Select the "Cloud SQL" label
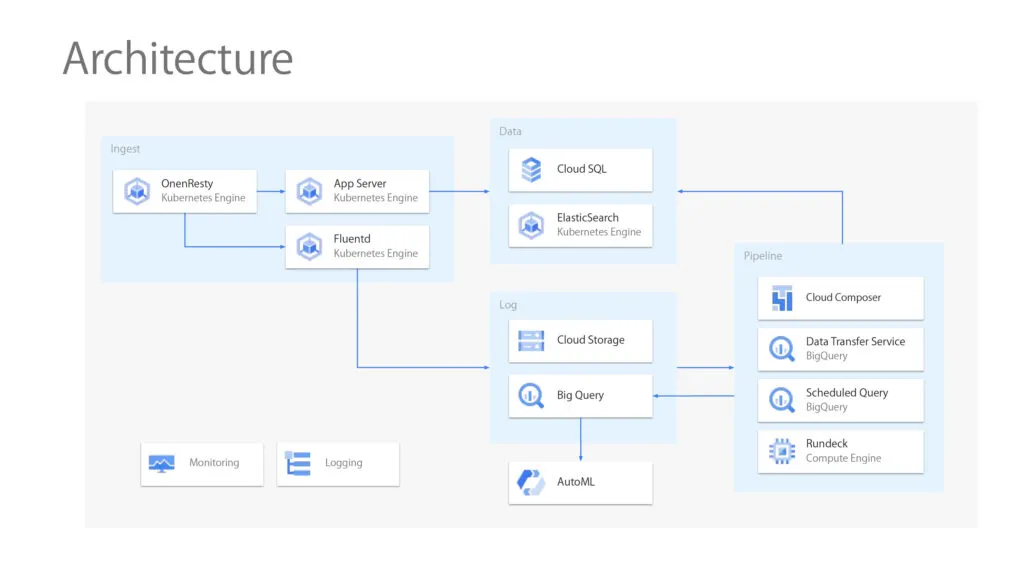This screenshot has height=576, width=1024. click(582, 168)
